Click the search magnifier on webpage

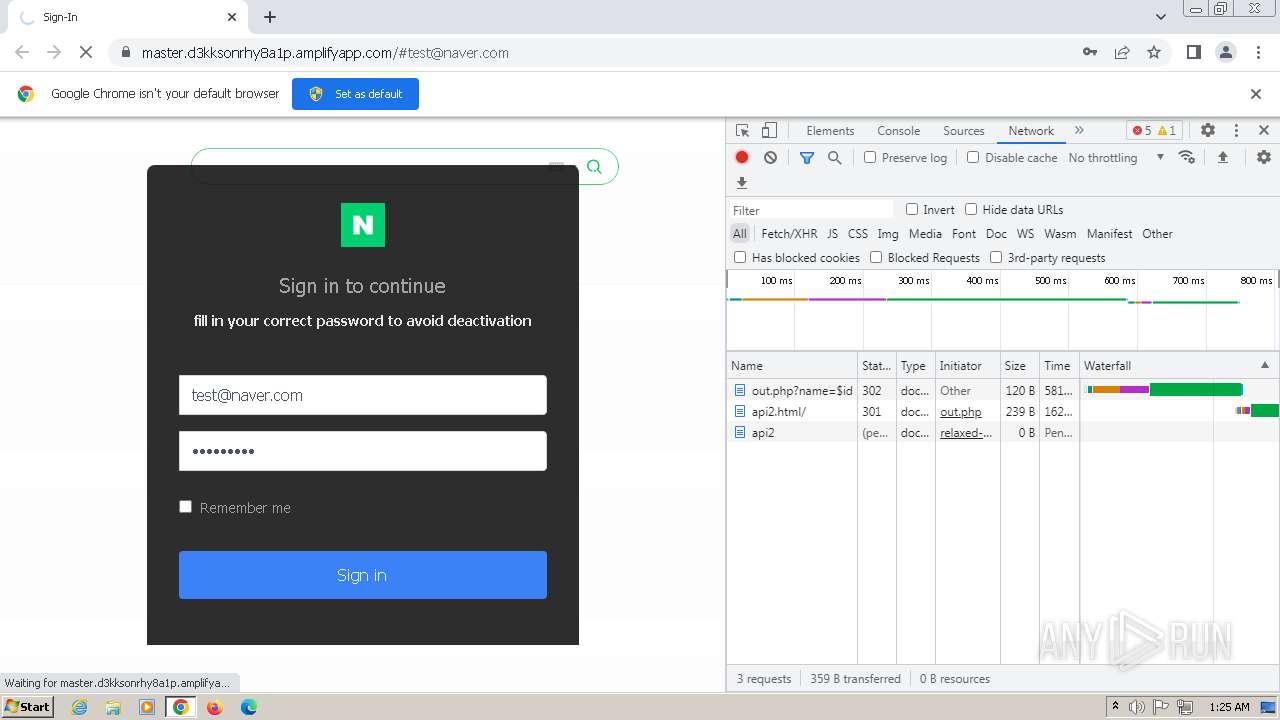(x=594, y=166)
